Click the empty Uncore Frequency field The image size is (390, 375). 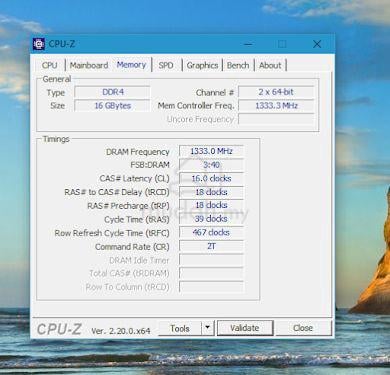(x=276, y=119)
